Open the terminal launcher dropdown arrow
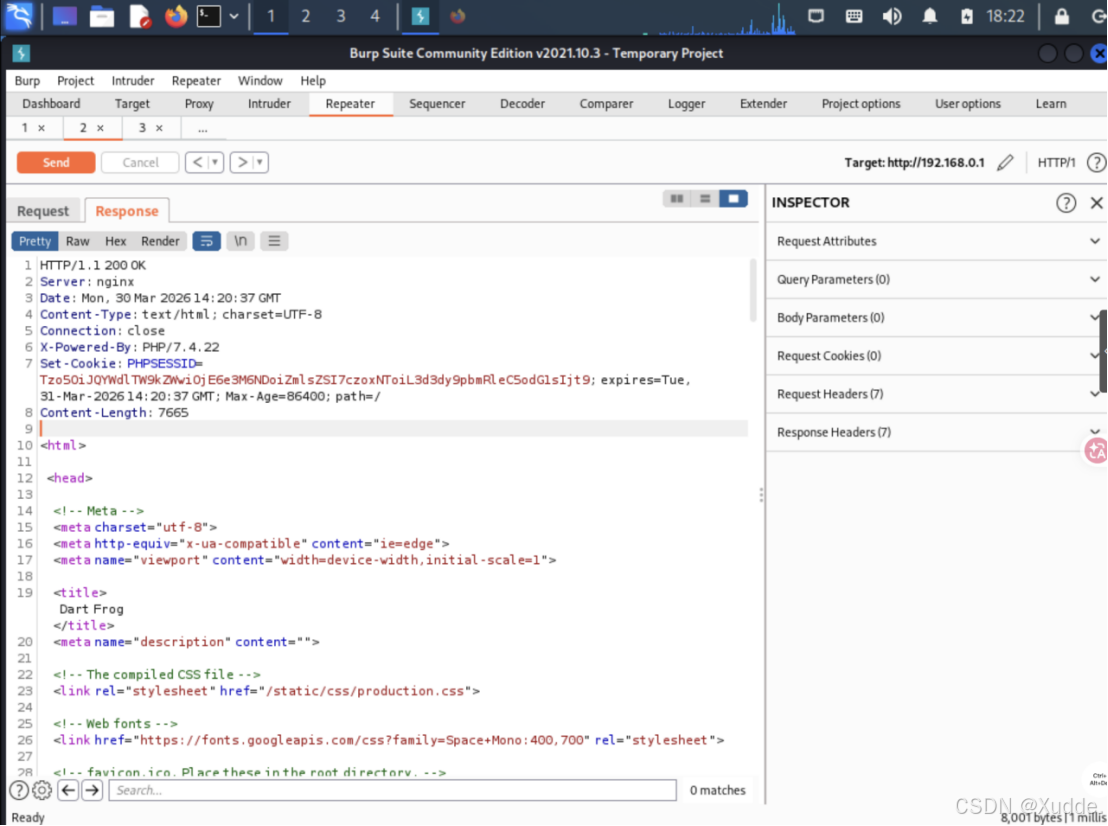This screenshot has width=1108, height=826. coord(234,16)
